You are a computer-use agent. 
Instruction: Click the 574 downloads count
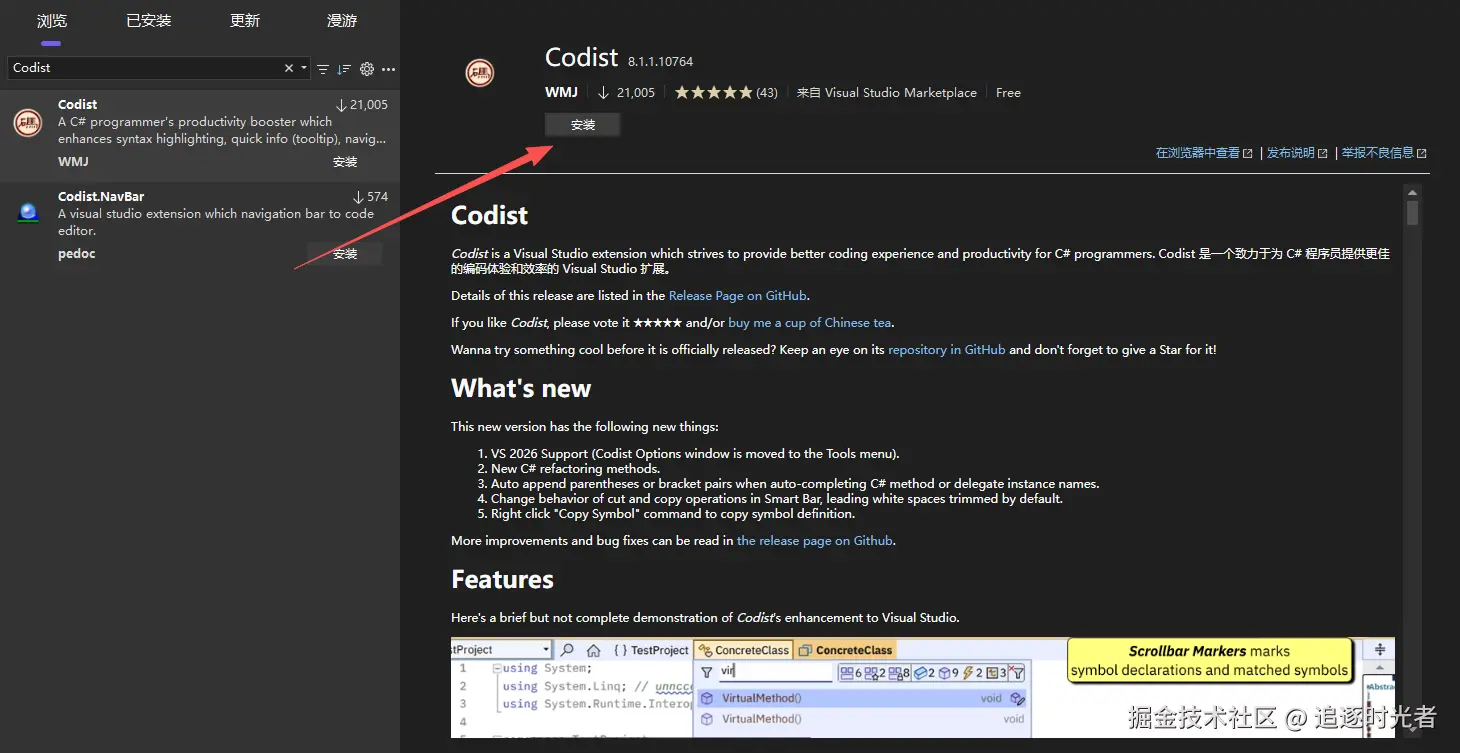point(370,197)
